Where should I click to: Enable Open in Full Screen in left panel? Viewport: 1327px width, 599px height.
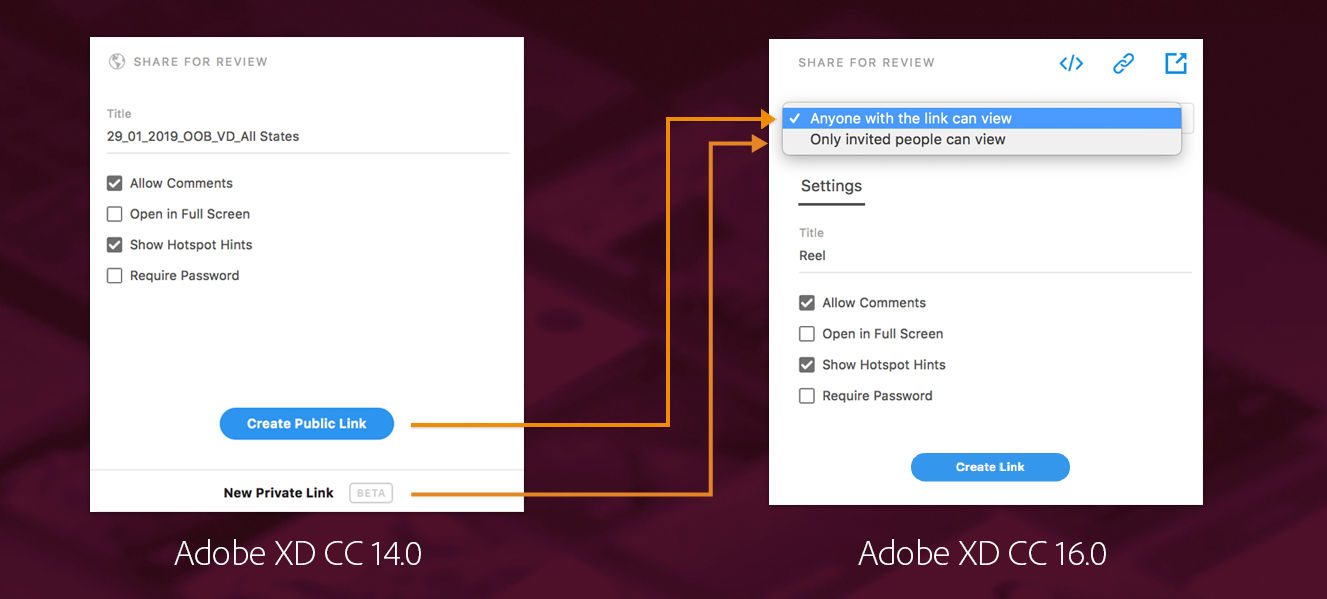(x=115, y=214)
